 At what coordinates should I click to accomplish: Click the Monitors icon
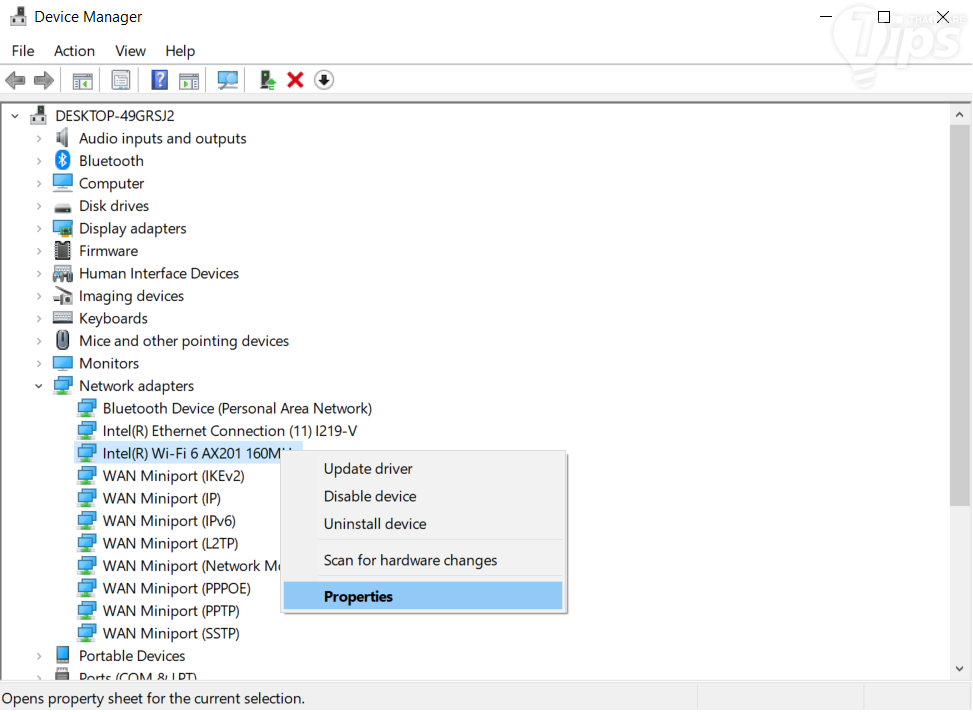click(x=63, y=363)
